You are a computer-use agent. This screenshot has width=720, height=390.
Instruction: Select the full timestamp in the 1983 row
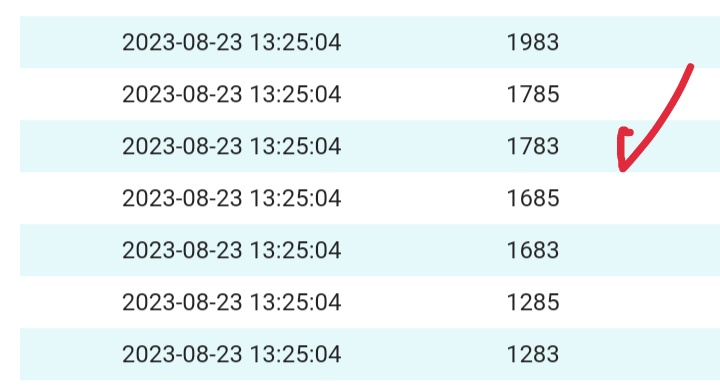click(x=231, y=42)
